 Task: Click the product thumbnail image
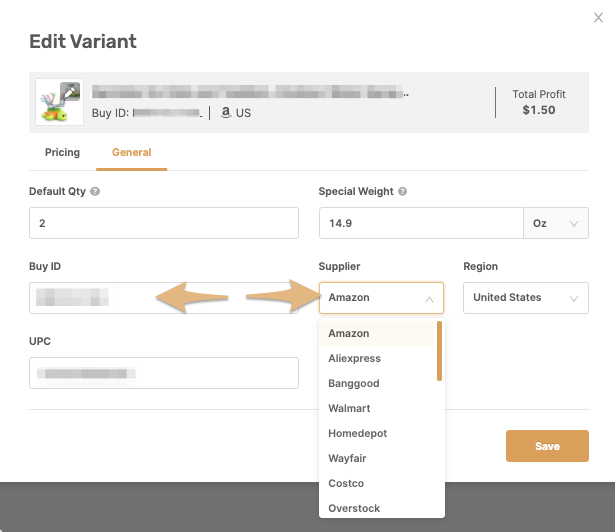tap(59, 102)
